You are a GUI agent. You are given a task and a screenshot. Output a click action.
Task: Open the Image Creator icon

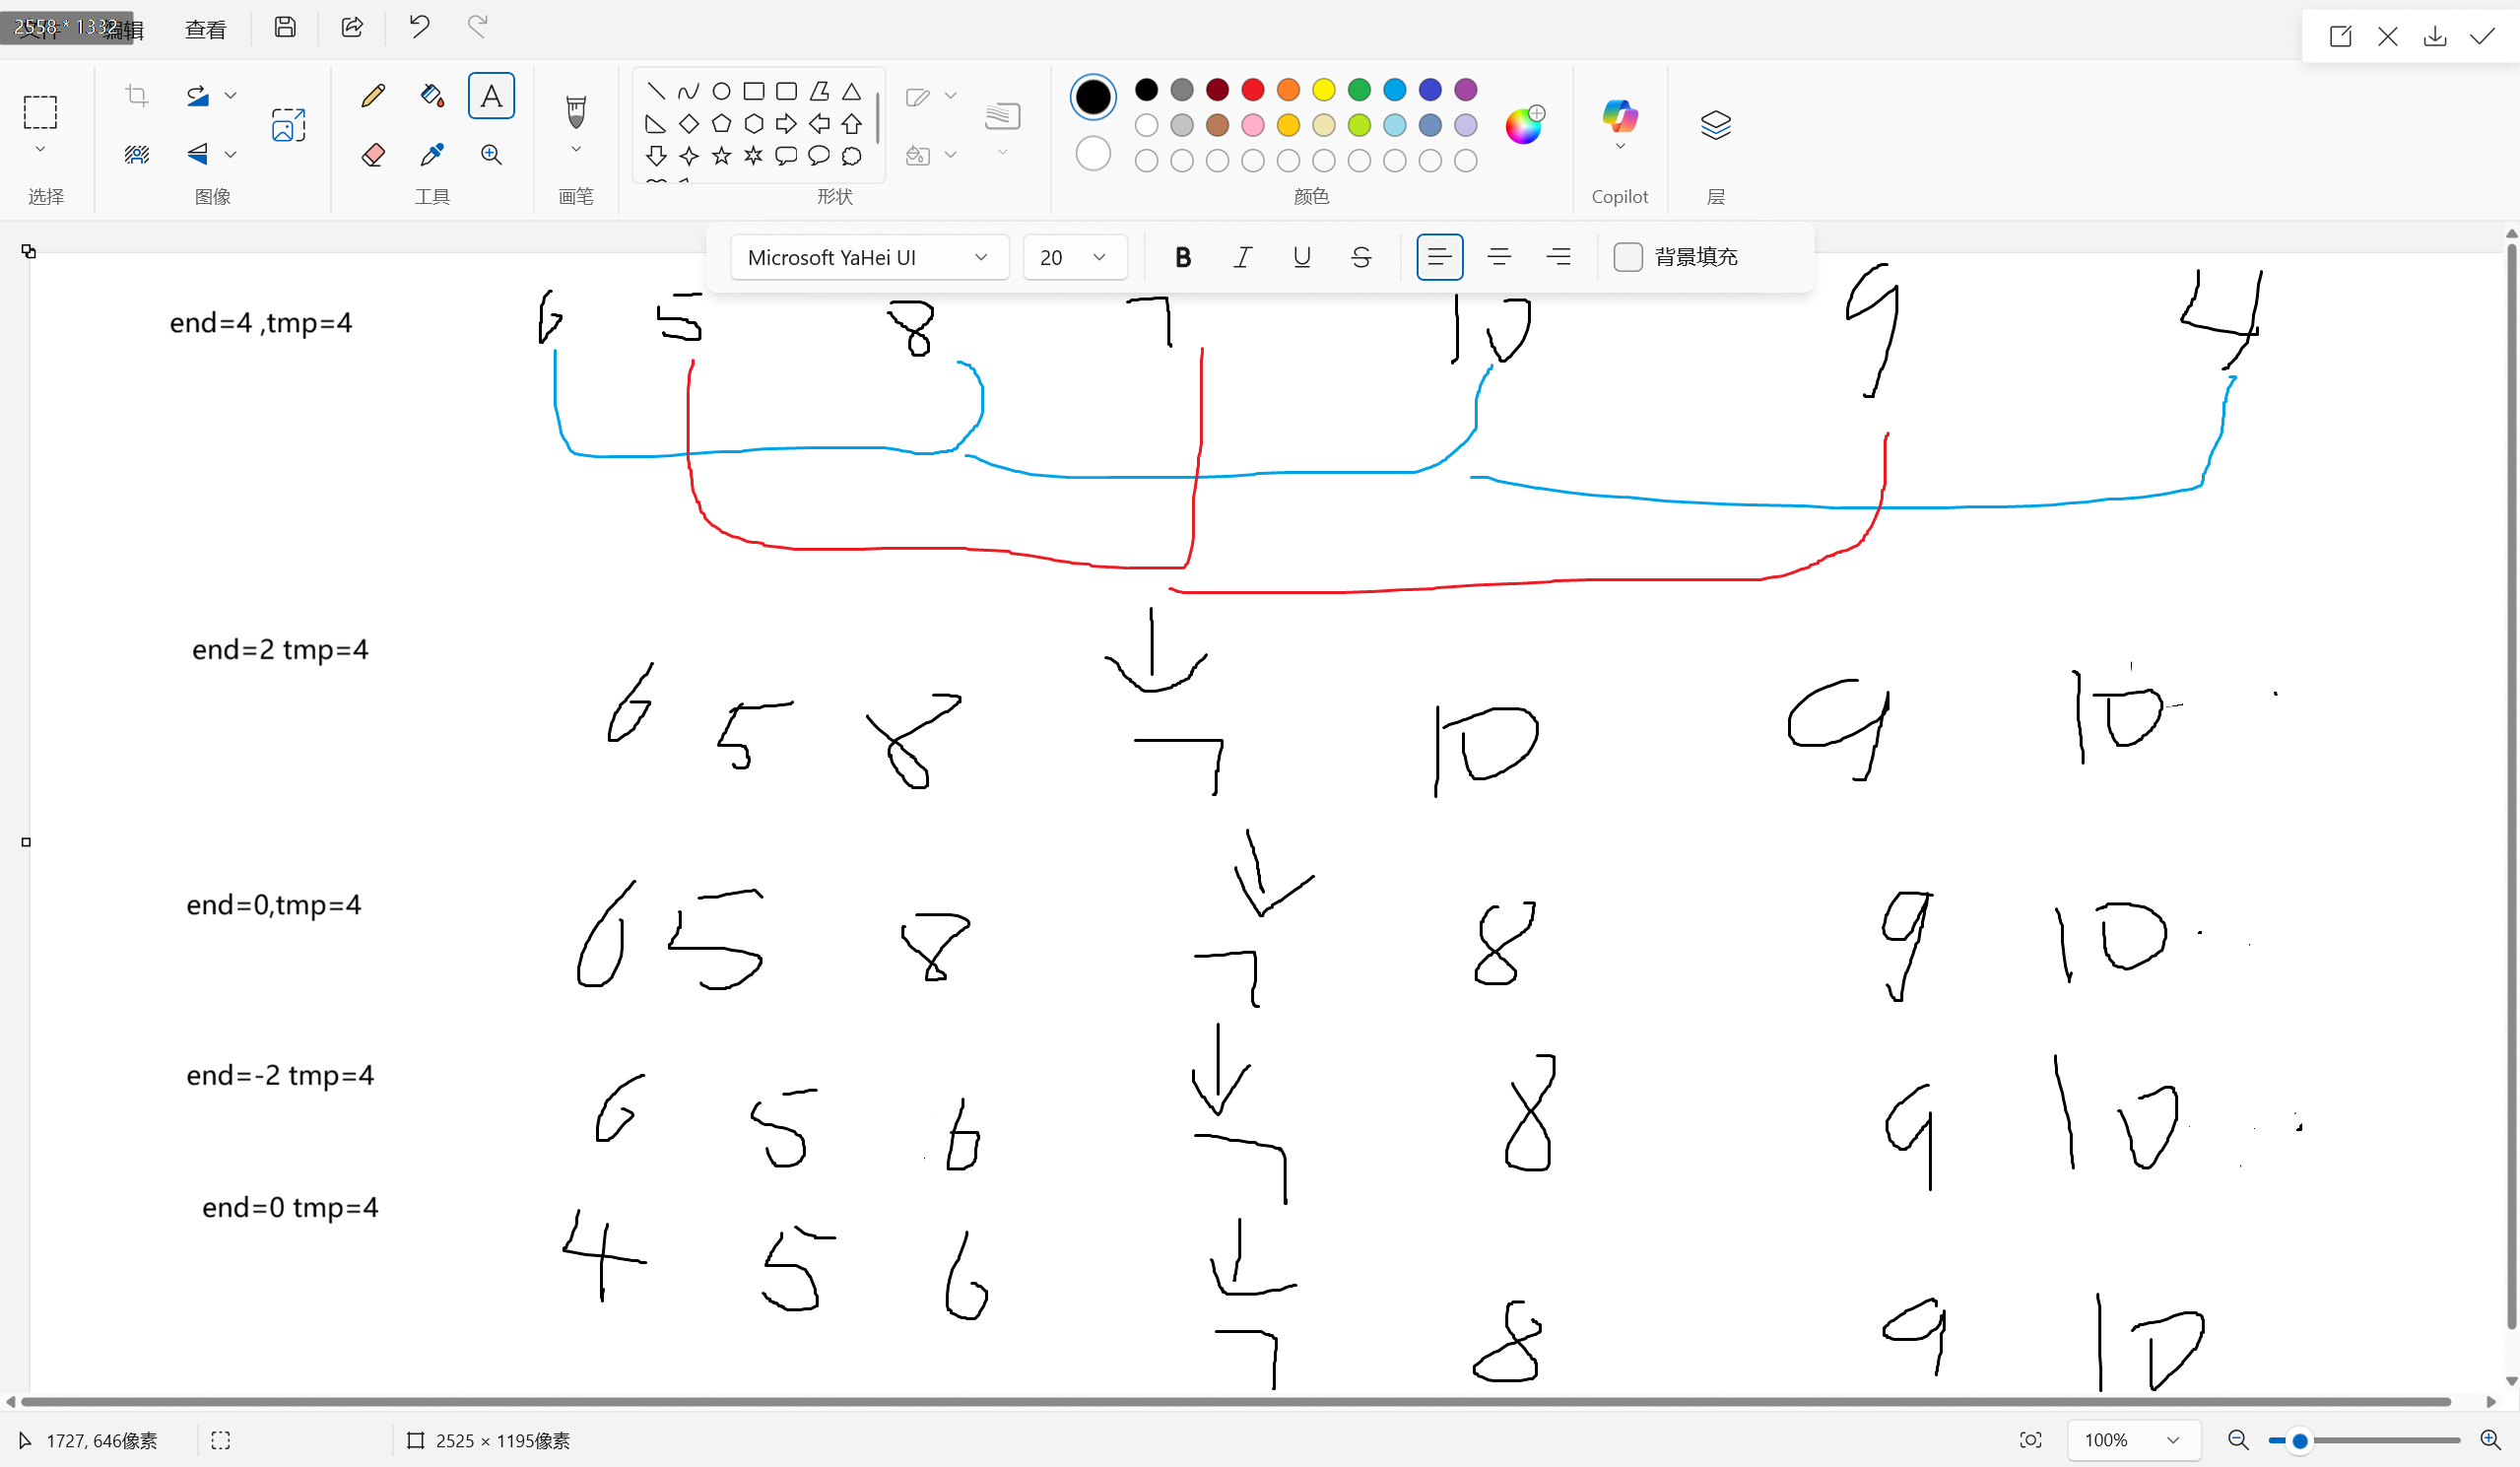pyautogui.click(x=288, y=125)
